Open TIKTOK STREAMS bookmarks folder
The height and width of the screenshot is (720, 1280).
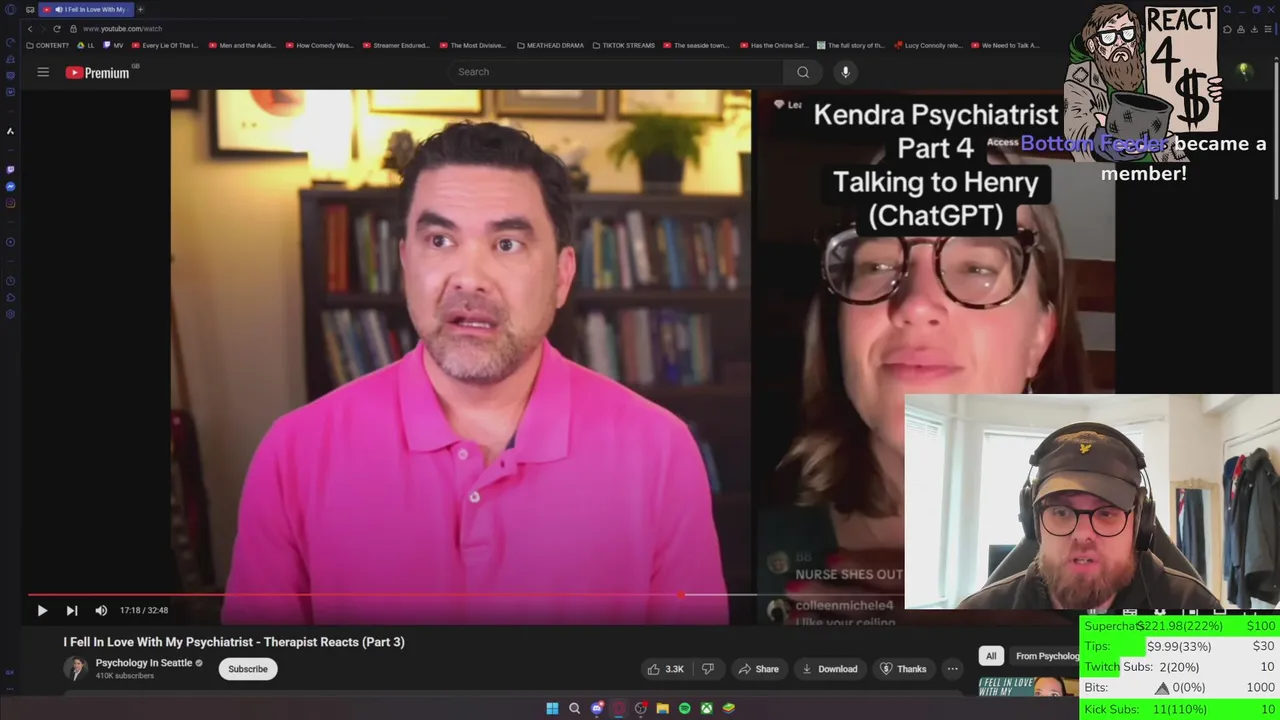click(x=624, y=45)
